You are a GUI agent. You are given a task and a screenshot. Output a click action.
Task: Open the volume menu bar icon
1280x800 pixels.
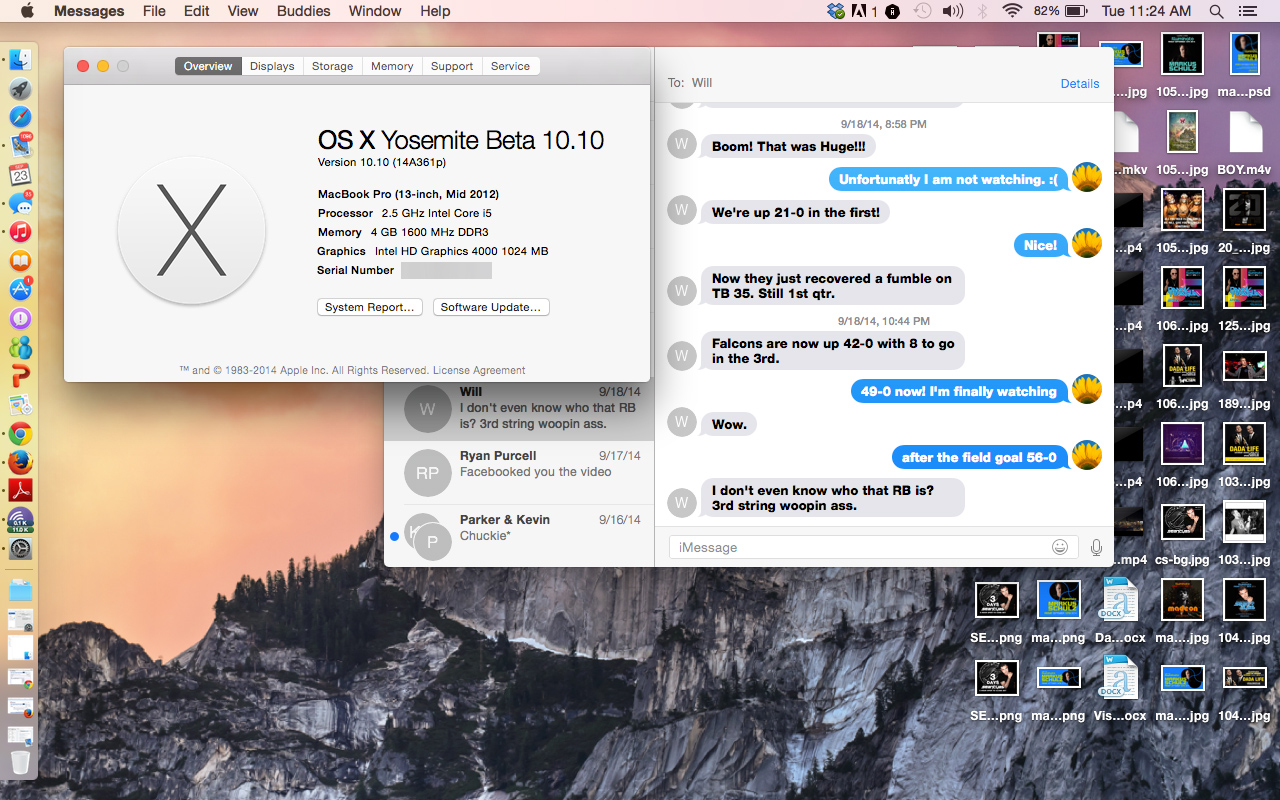click(952, 11)
